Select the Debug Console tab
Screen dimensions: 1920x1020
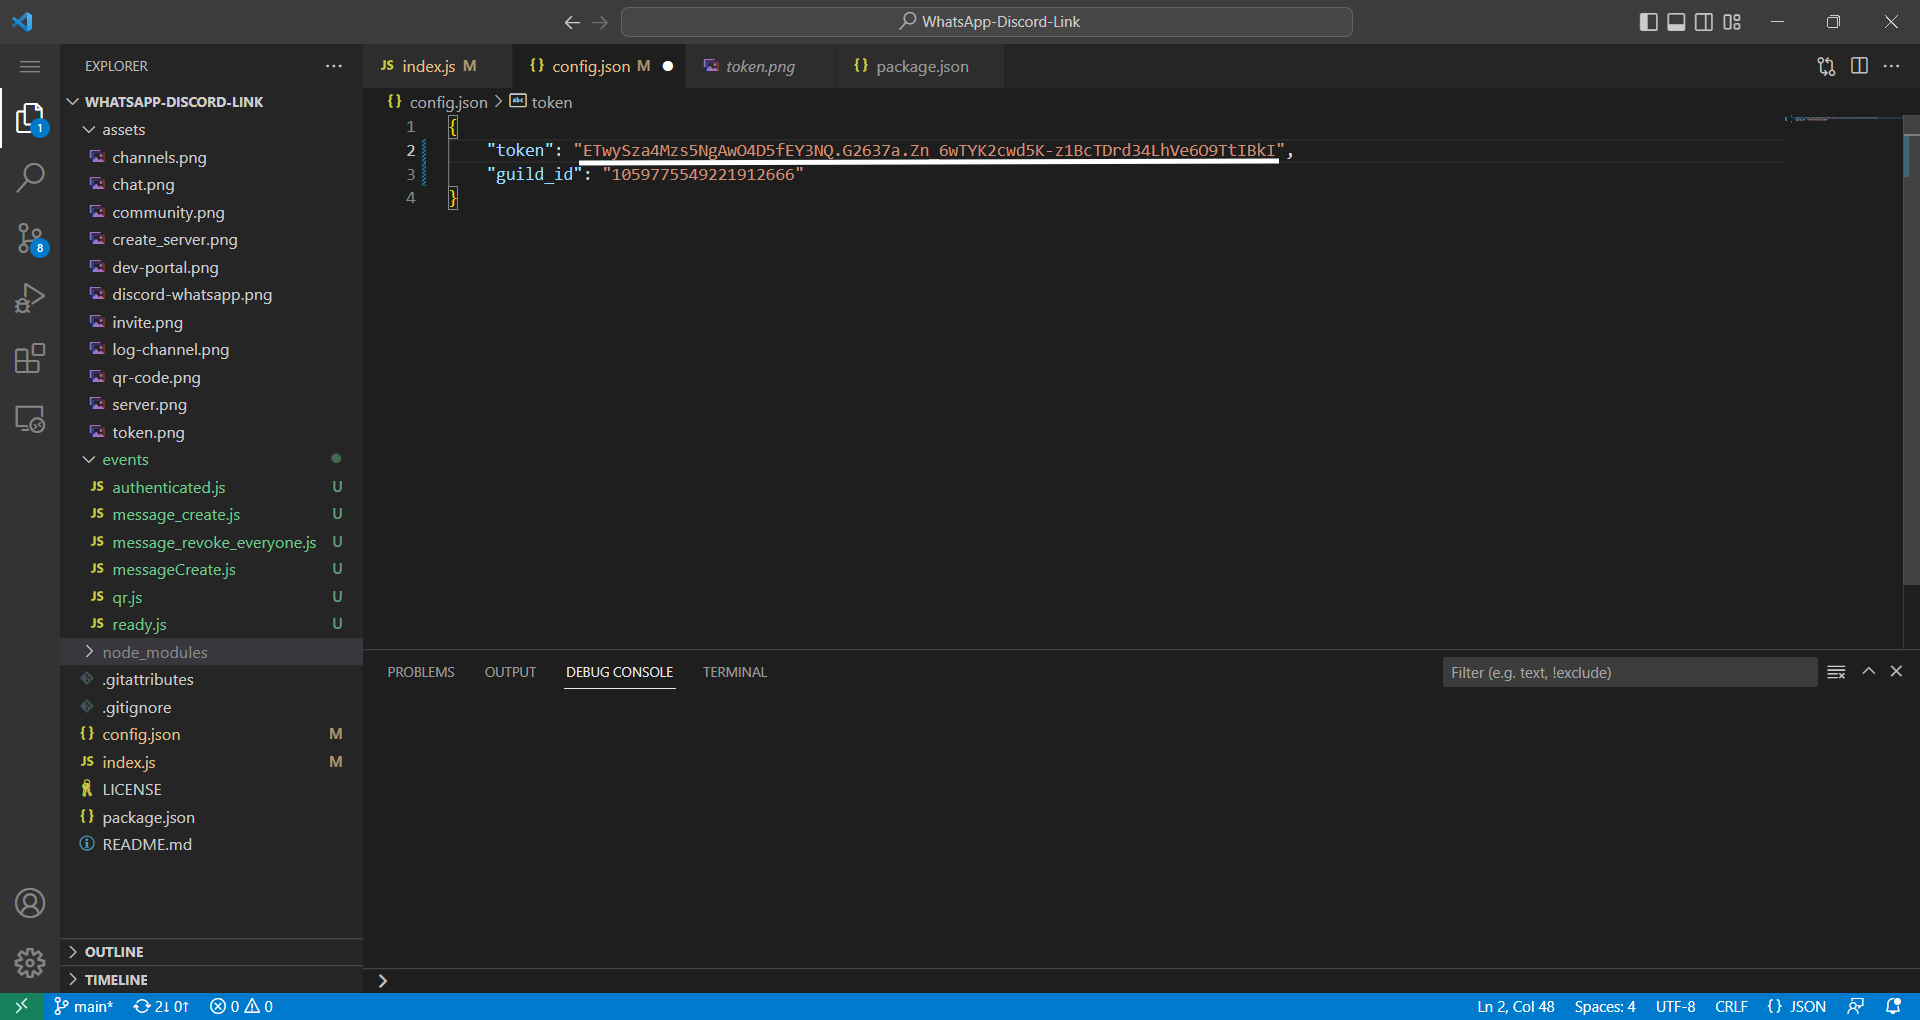[619, 672]
